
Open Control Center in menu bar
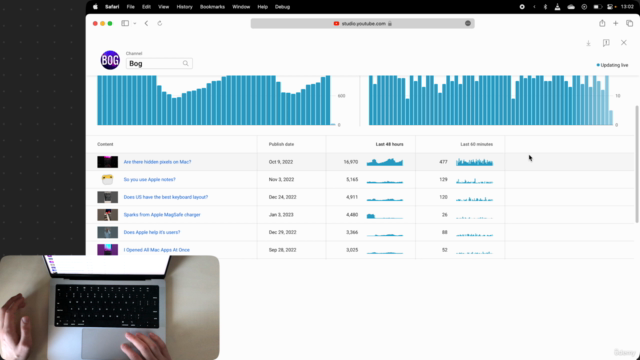coord(610,7)
